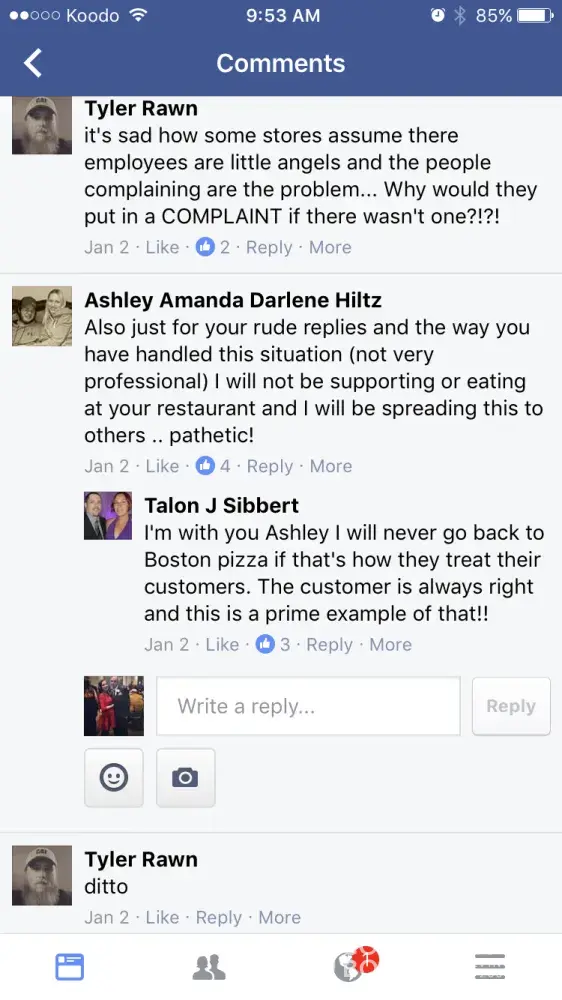Open More options on Ashley's comment
Screen dimensions: 562x1000
tap(330, 466)
